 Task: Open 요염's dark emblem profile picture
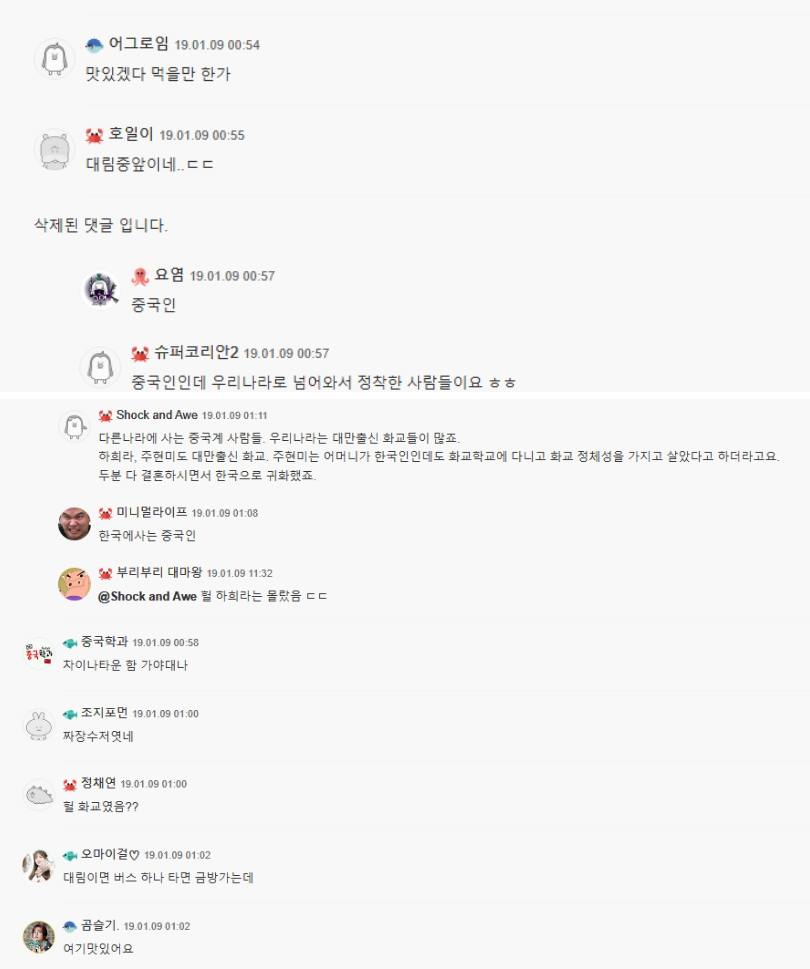point(101,289)
